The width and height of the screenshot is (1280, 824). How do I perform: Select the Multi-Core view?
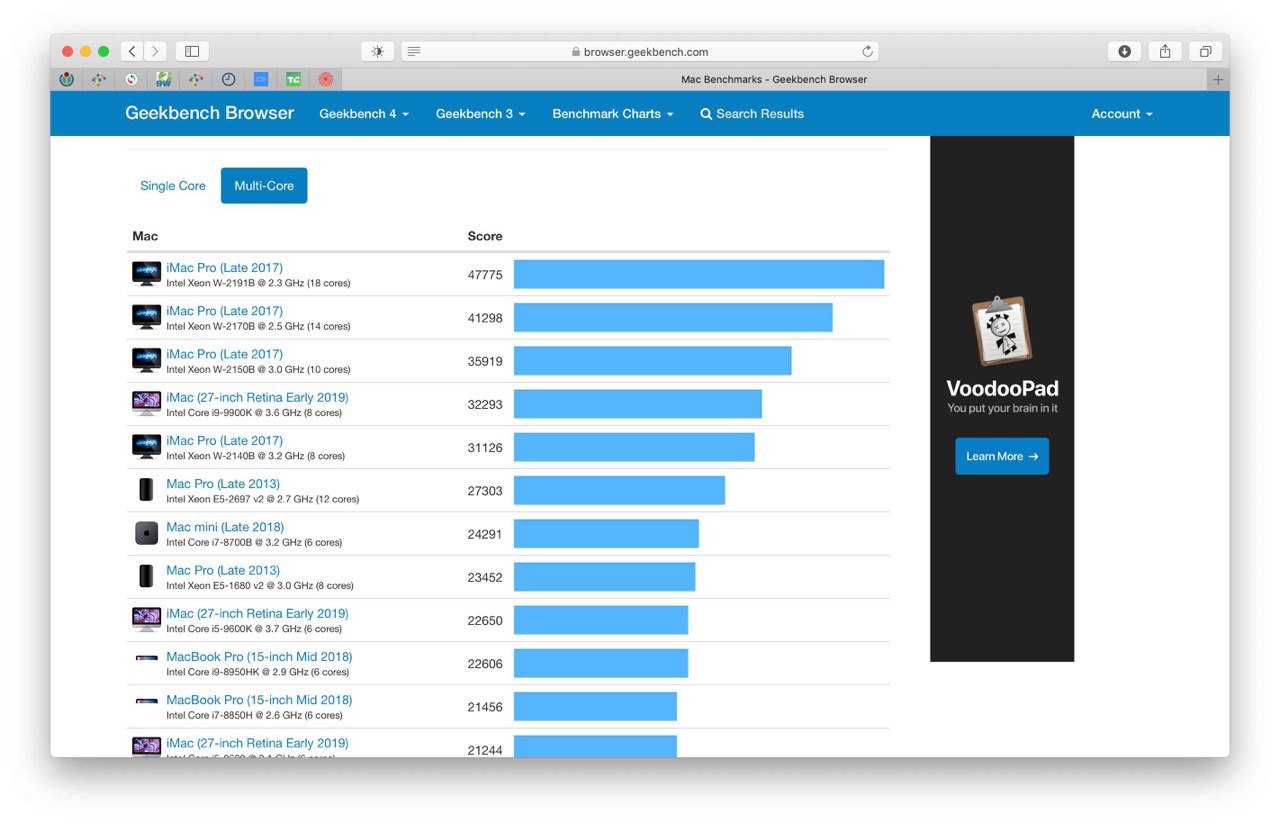[x=263, y=185]
